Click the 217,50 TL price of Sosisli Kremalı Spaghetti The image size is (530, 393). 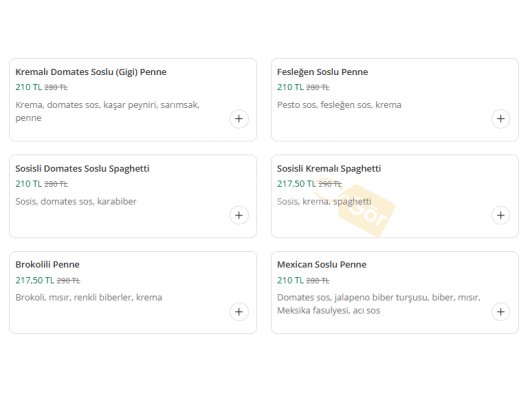(x=296, y=184)
